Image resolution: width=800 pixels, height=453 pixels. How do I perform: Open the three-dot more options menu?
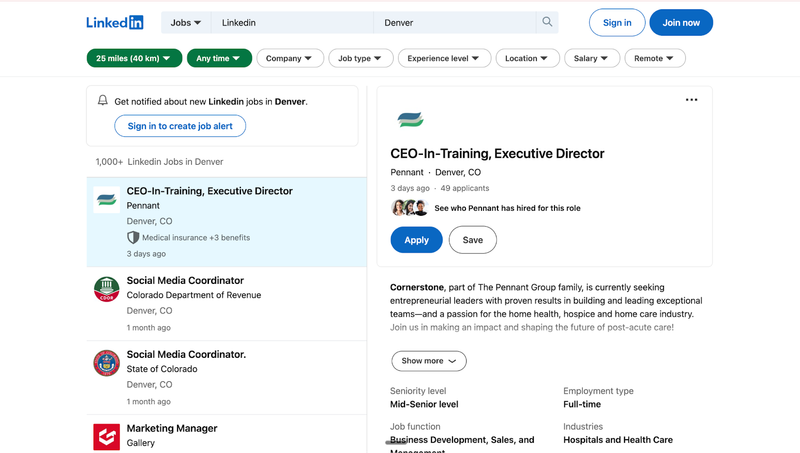(x=691, y=100)
